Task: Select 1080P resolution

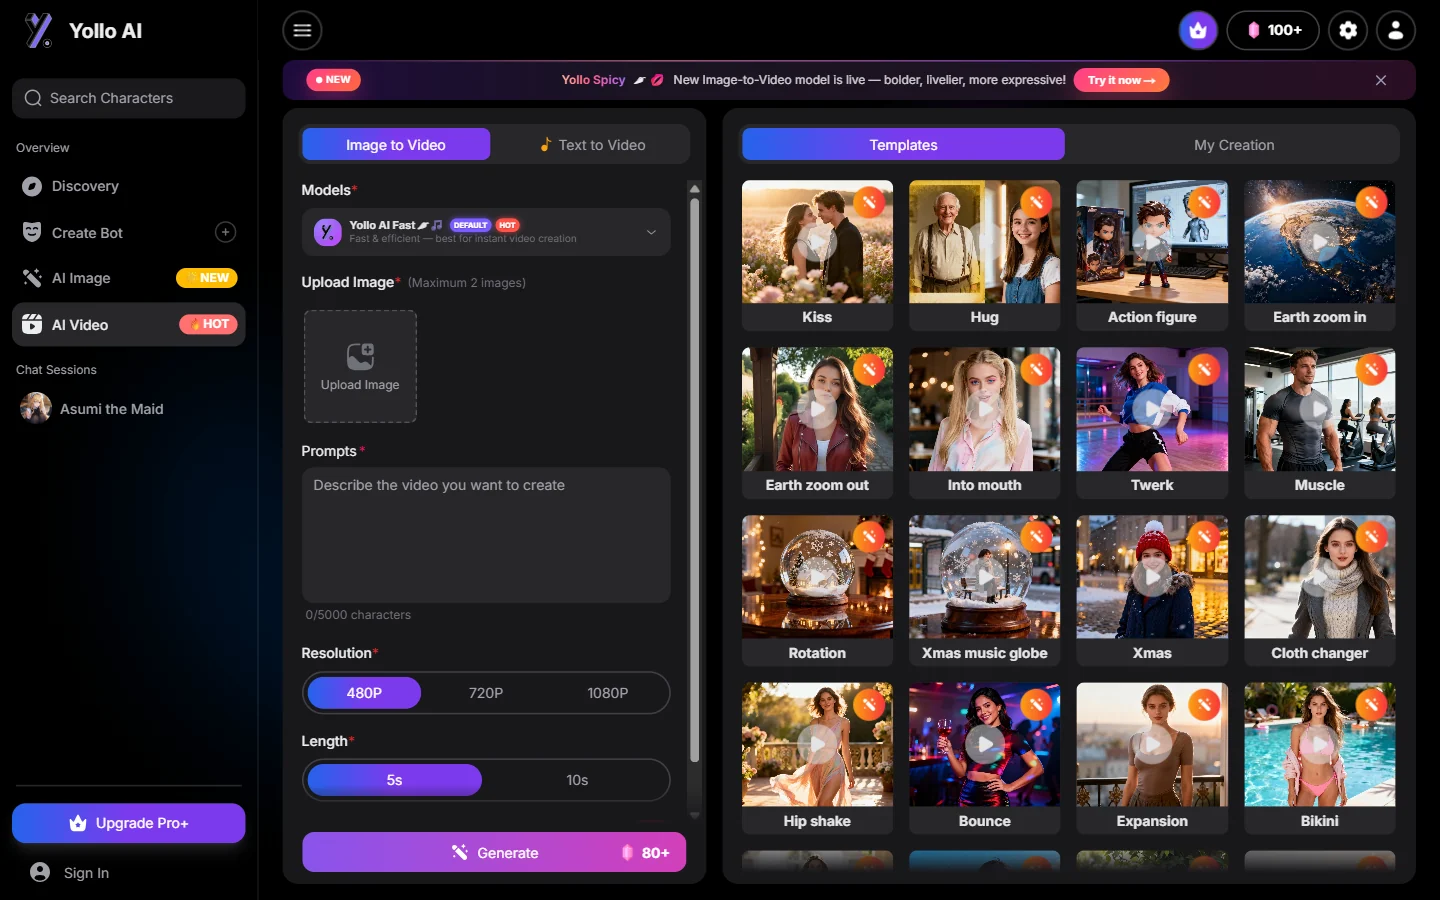Action: (607, 693)
